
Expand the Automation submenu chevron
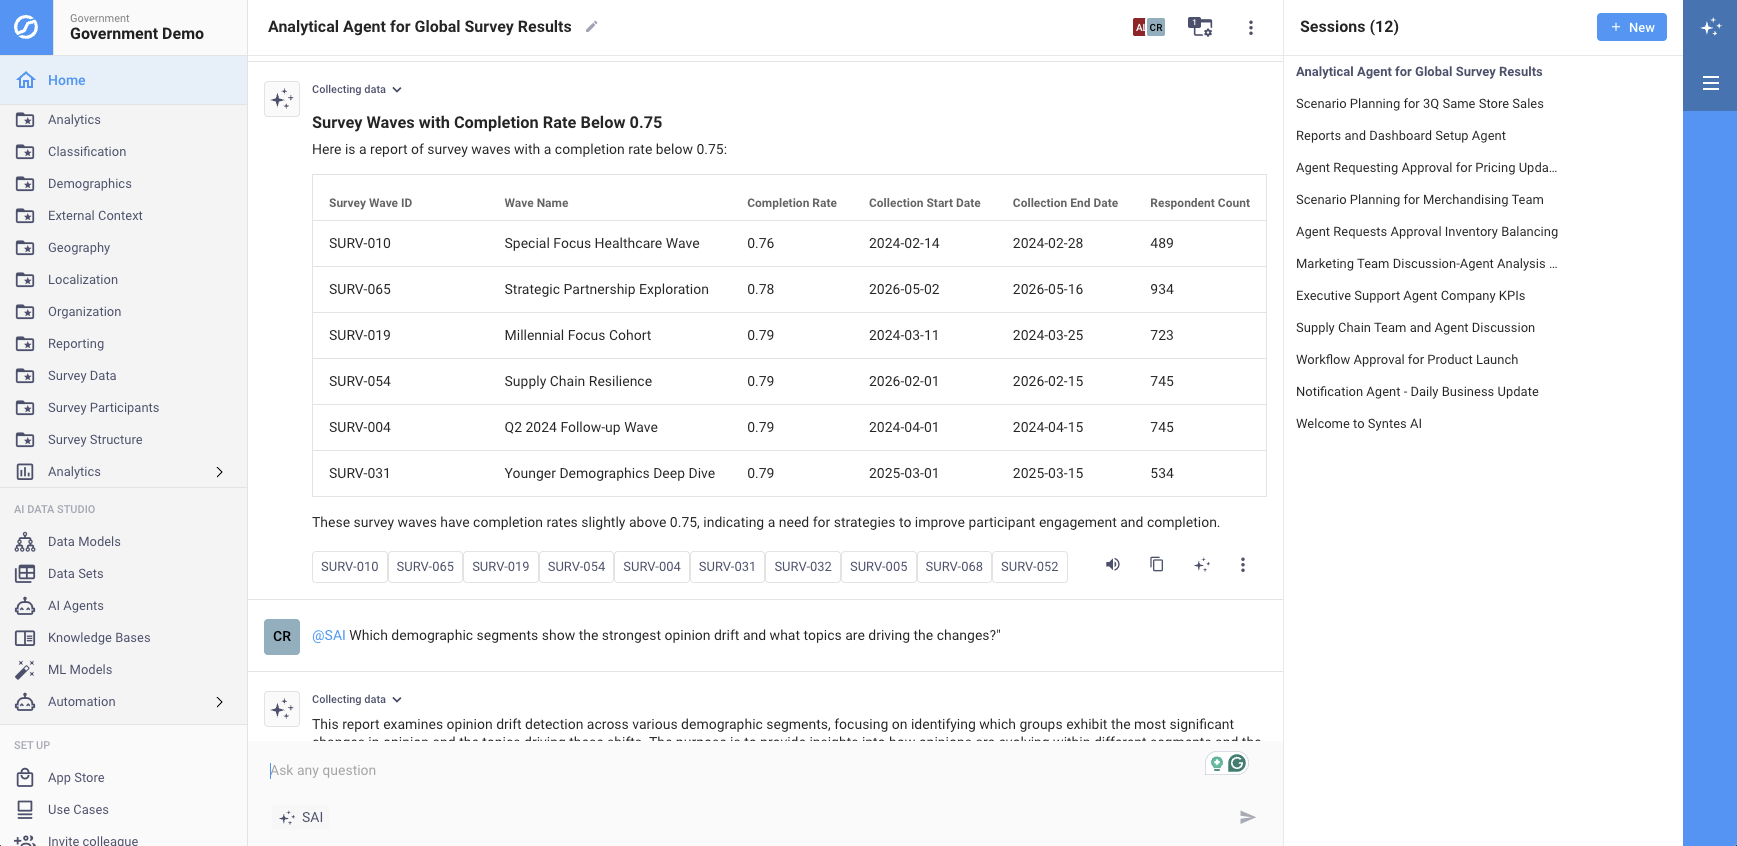(220, 702)
